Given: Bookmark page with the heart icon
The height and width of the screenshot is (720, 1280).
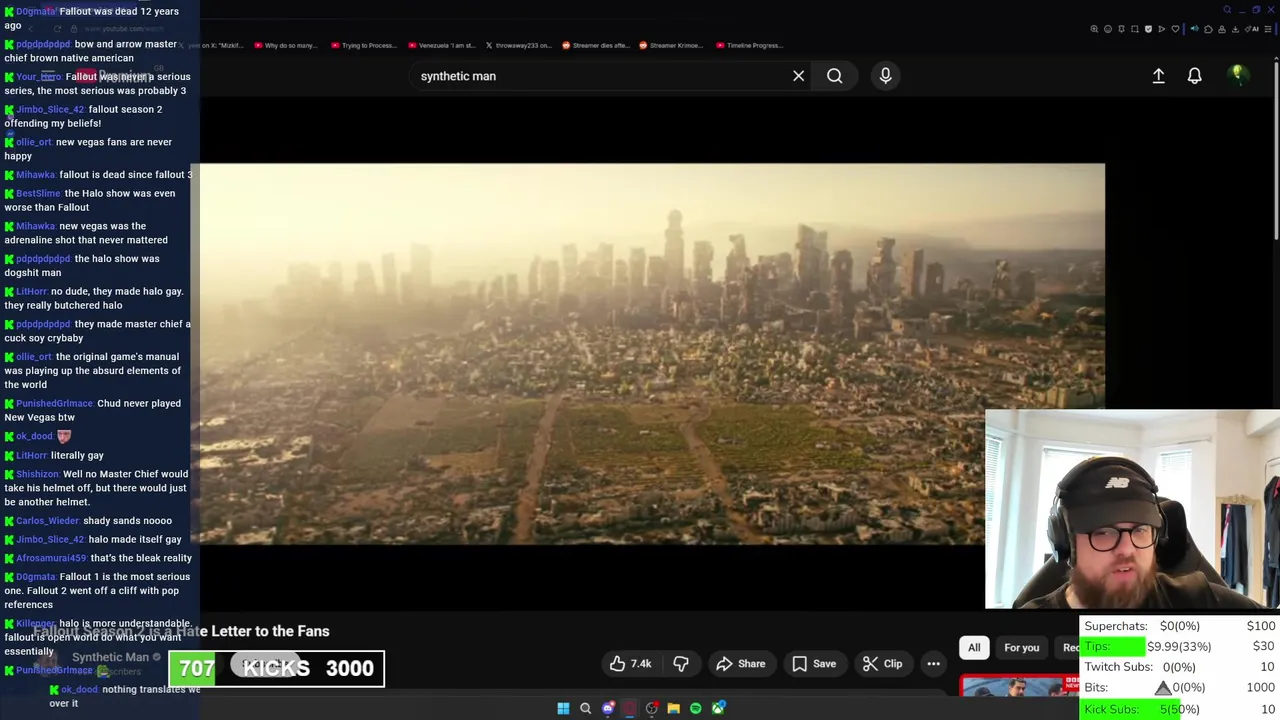Looking at the screenshot, I should [x=1175, y=29].
